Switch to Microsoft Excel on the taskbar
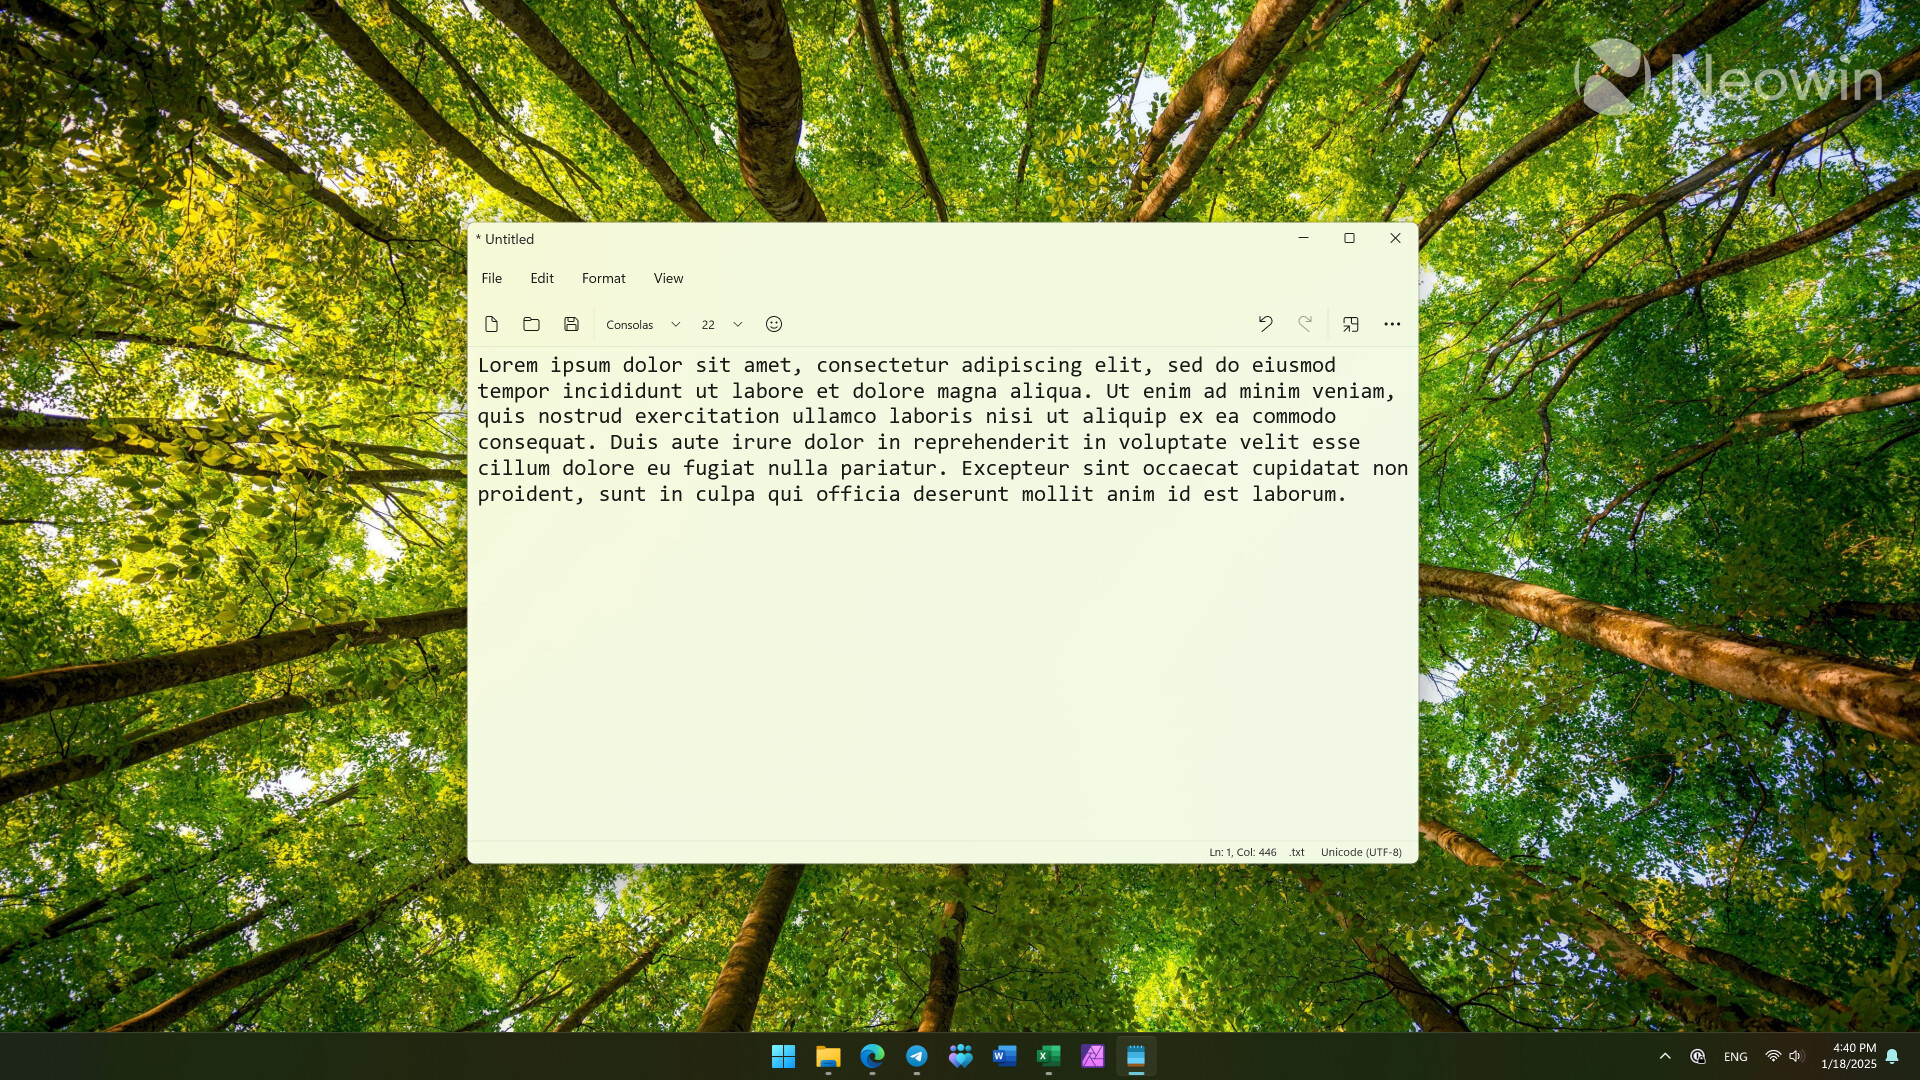 pos(1048,1056)
